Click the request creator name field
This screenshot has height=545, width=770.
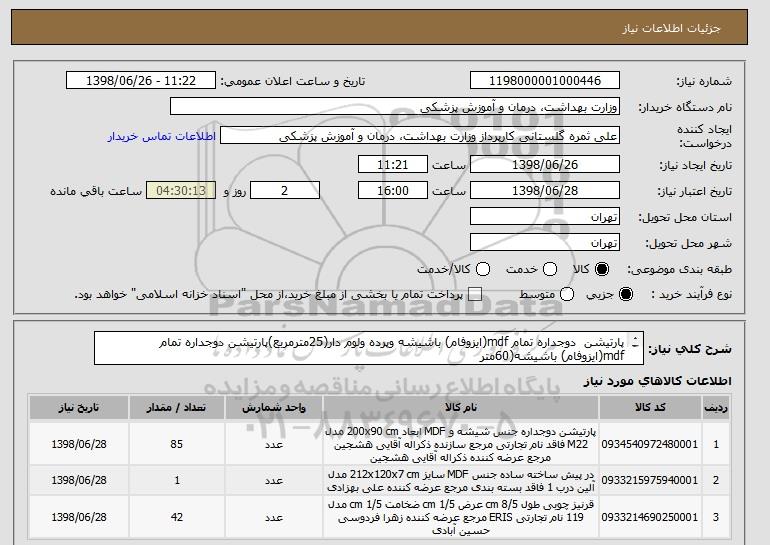point(420,136)
